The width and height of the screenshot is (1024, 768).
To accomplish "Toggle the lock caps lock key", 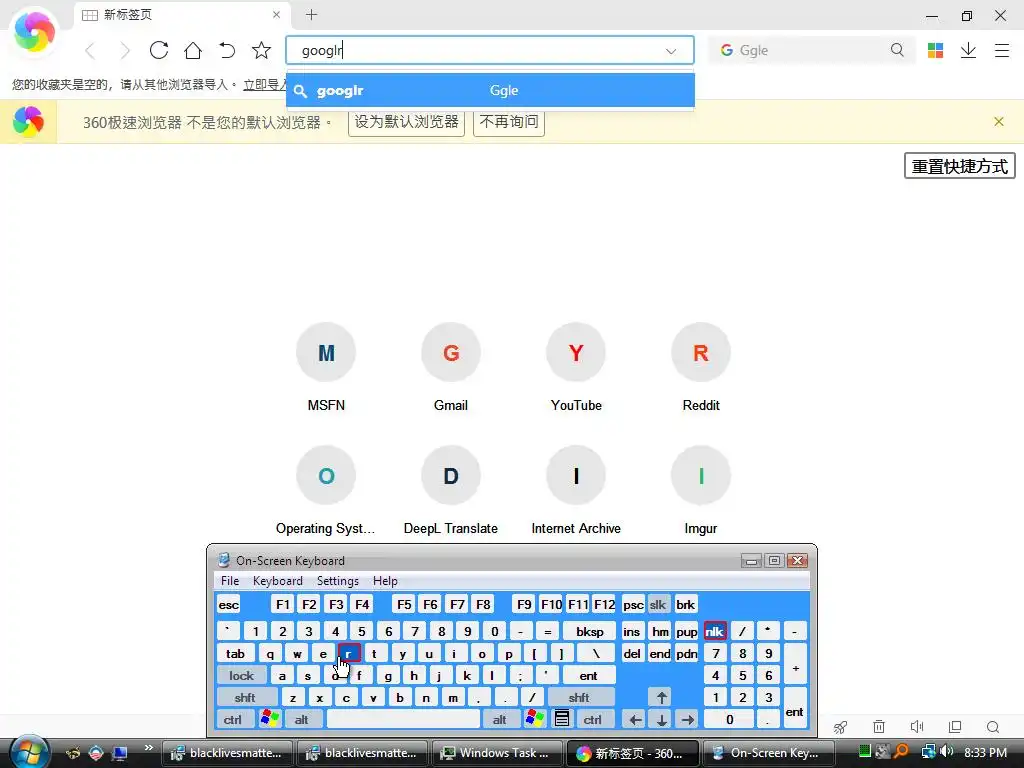I will (x=241, y=676).
